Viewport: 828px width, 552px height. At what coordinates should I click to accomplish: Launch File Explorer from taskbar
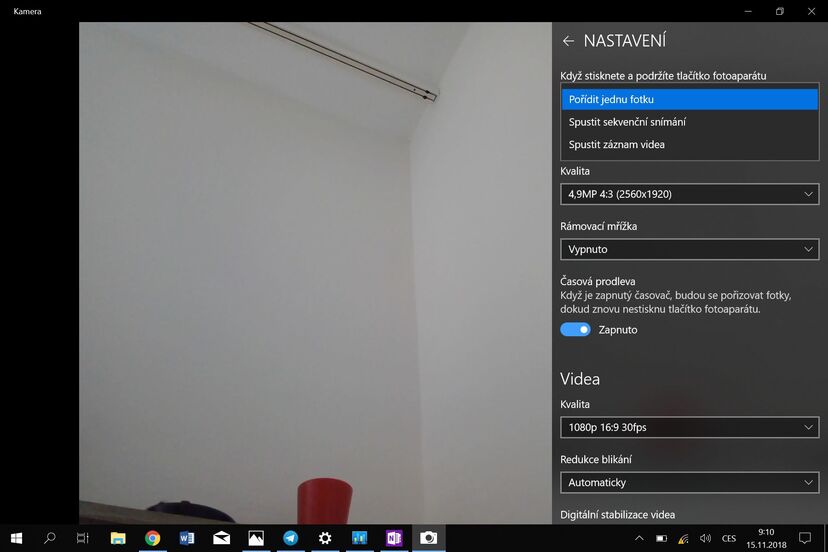[118, 538]
